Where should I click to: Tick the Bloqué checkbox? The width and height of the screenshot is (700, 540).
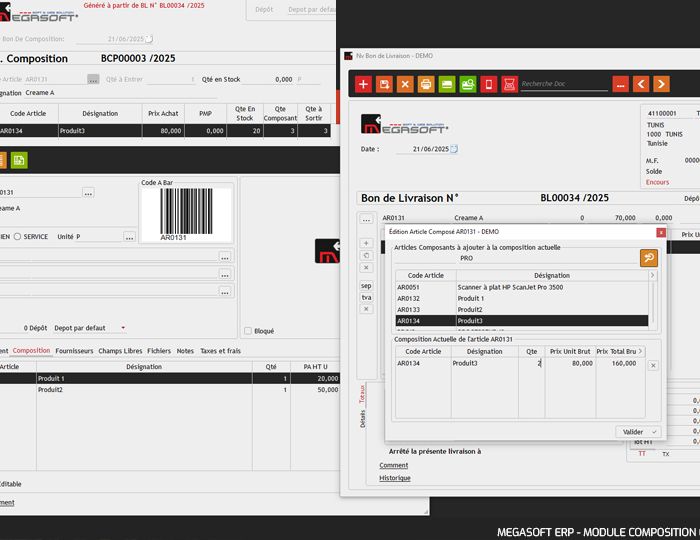248,331
